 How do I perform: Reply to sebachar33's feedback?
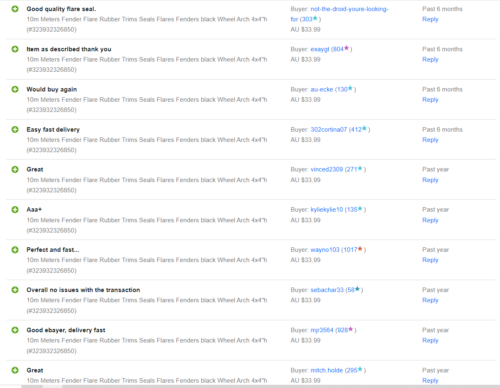[430, 300]
